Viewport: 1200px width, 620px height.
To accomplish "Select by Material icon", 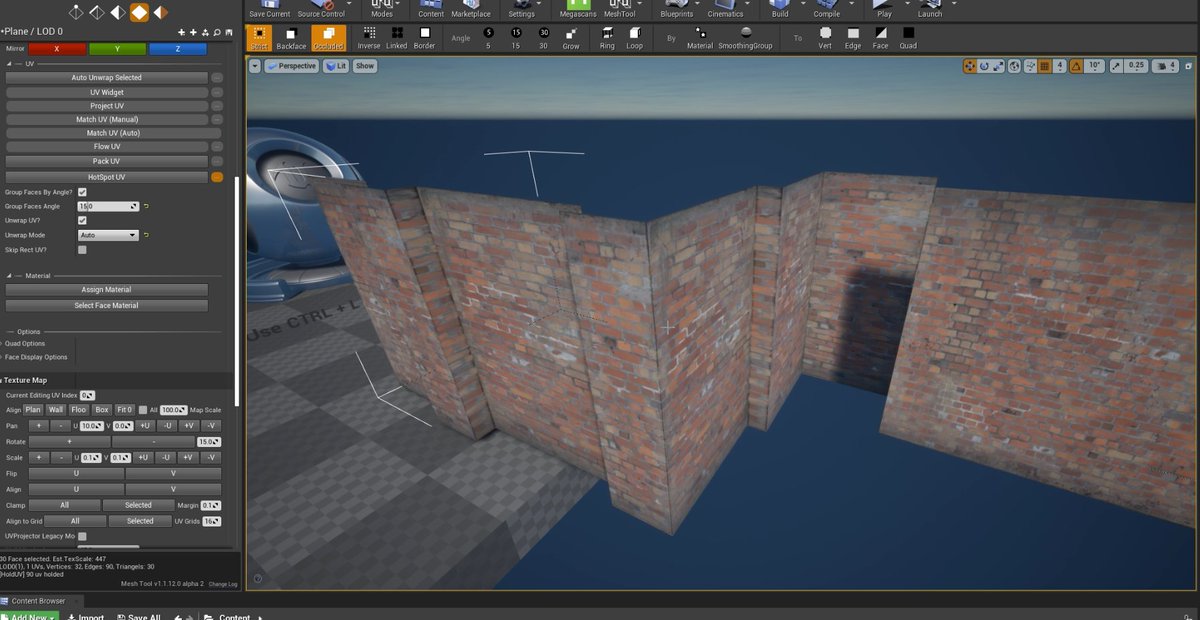I will coord(700,39).
